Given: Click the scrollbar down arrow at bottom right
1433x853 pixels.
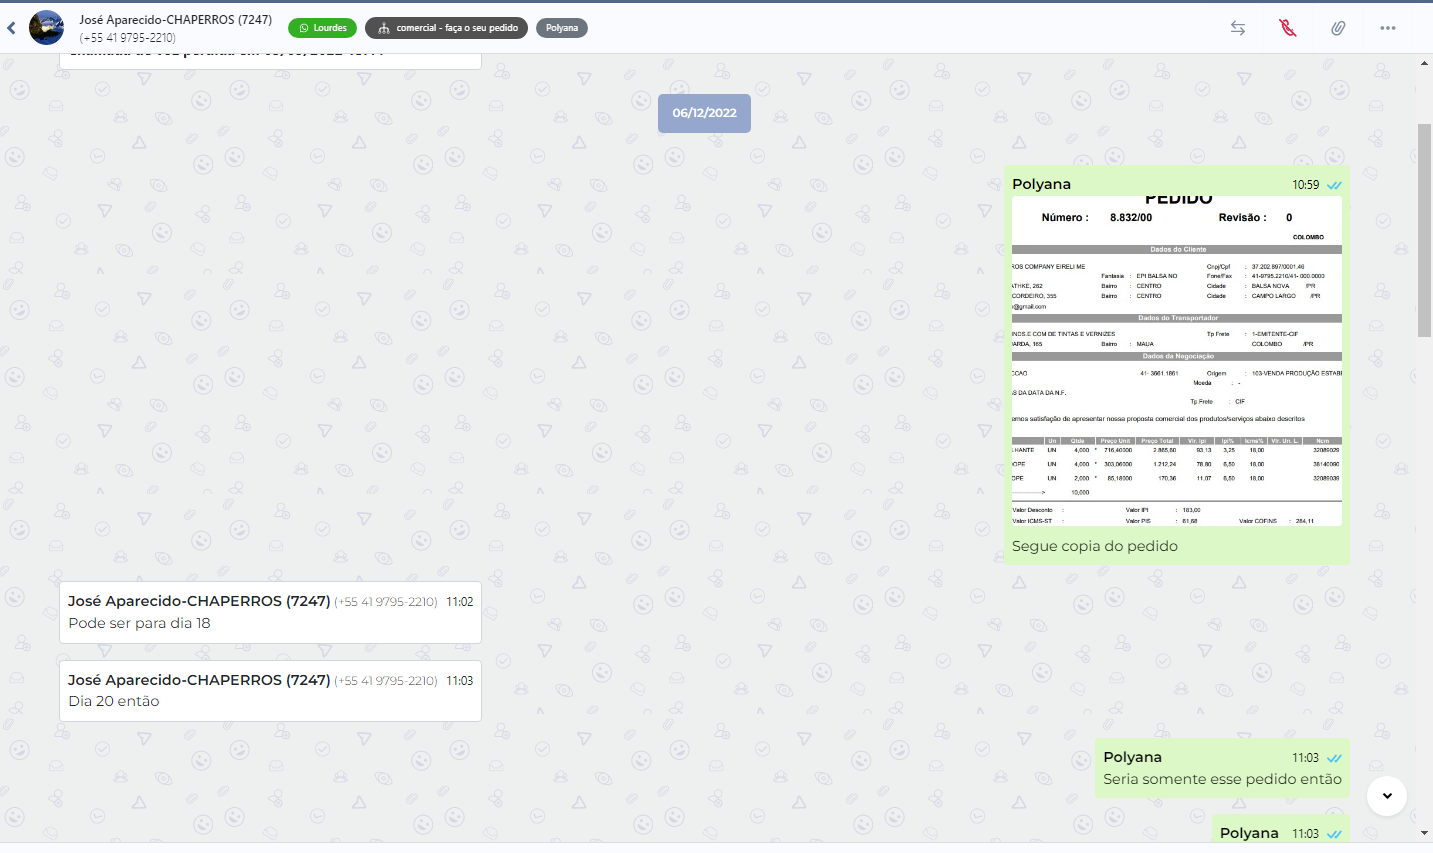Looking at the screenshot, I should [x=1424, y=833].
